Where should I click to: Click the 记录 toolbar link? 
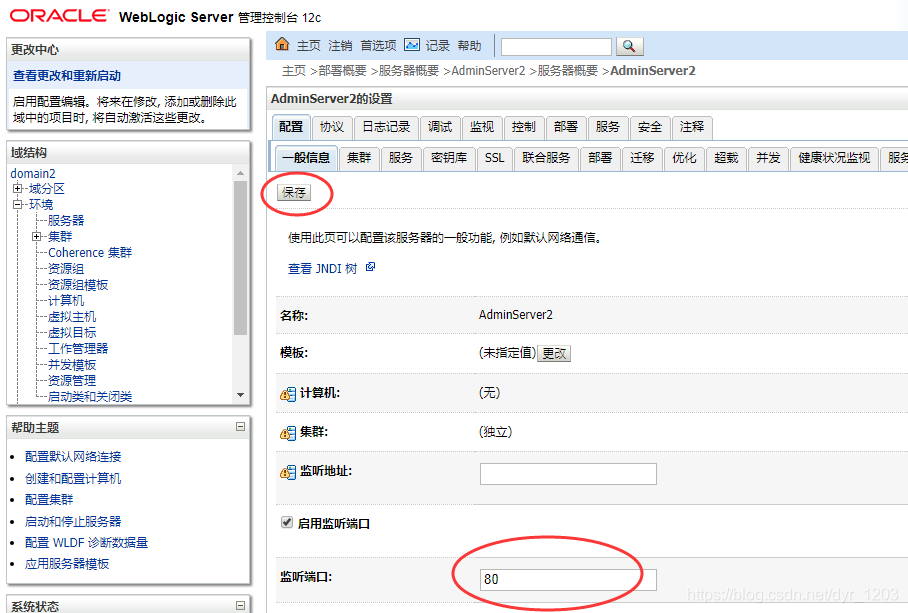438,46
